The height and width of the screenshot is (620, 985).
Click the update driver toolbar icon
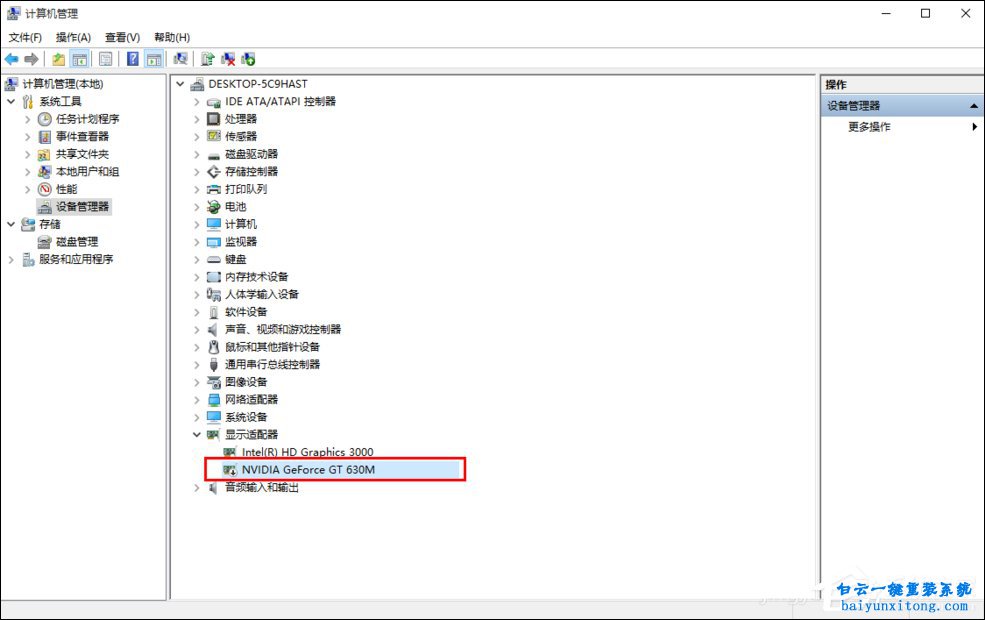[208, 59]
